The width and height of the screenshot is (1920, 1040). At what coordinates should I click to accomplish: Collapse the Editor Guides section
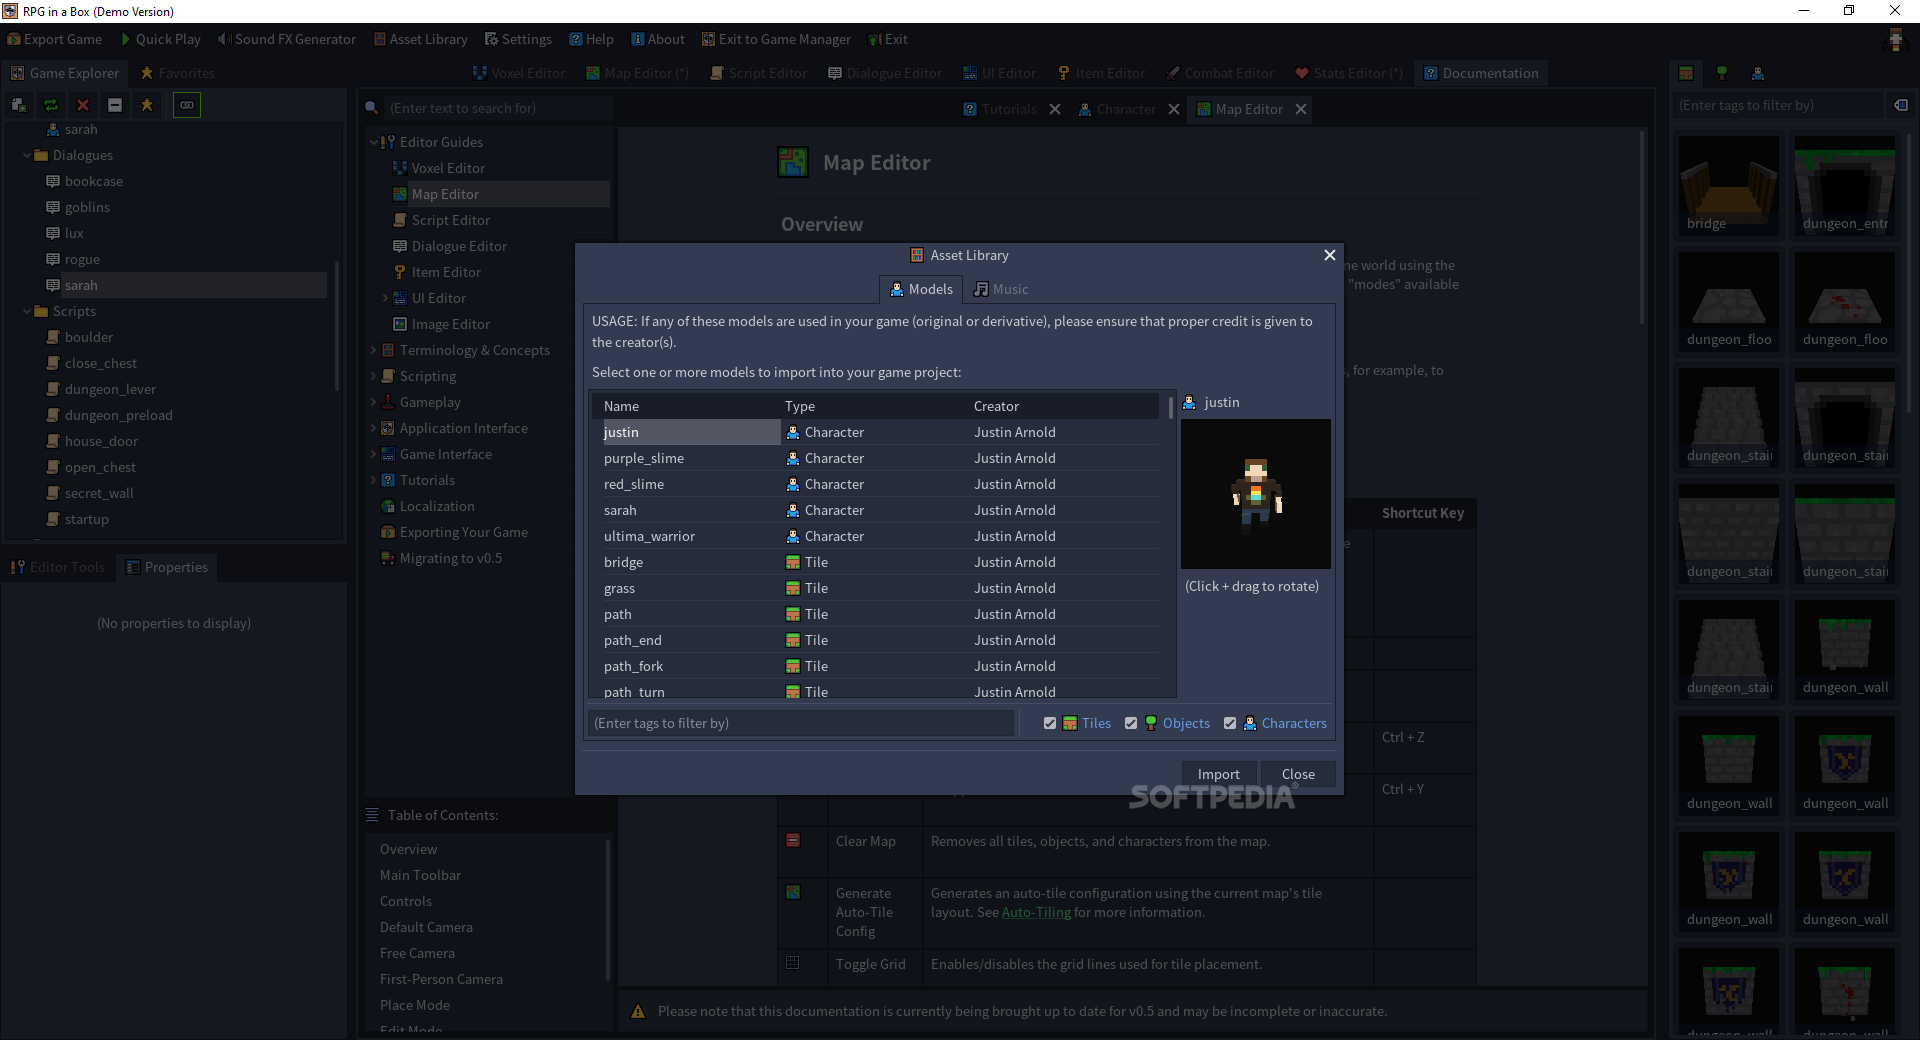pos(374,142)
